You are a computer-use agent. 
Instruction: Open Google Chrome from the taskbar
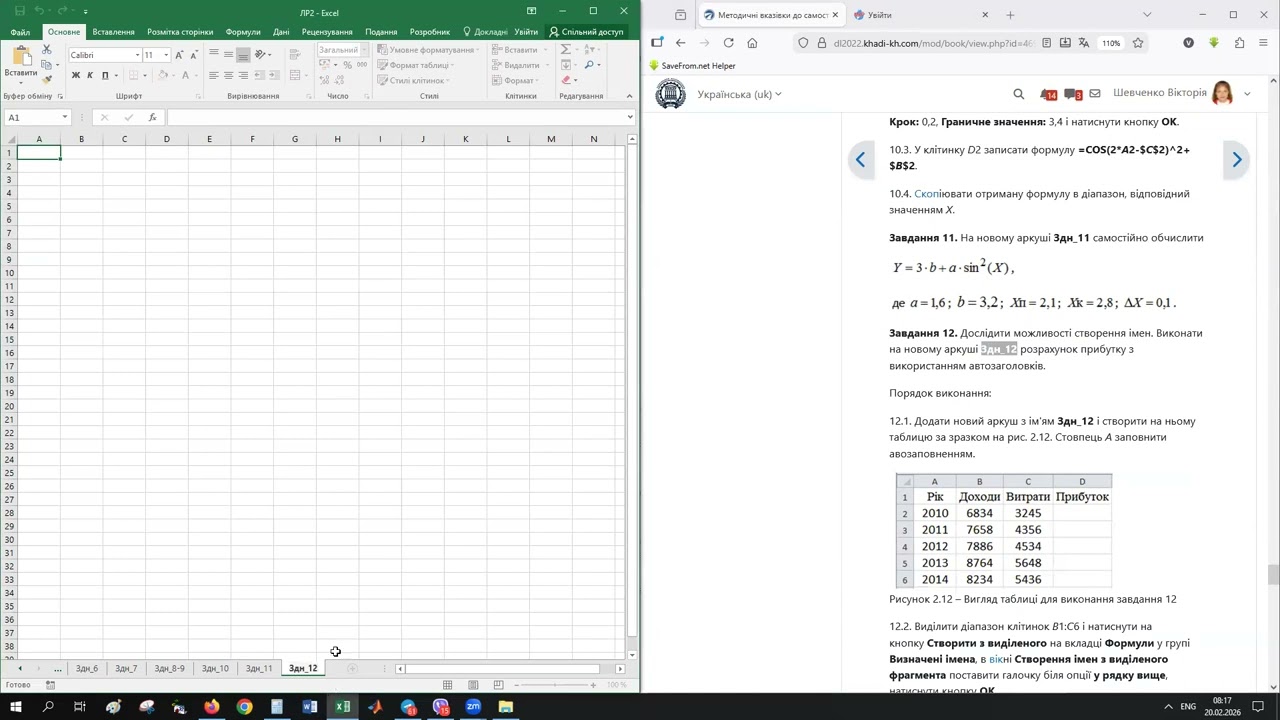tap(244, 707)
